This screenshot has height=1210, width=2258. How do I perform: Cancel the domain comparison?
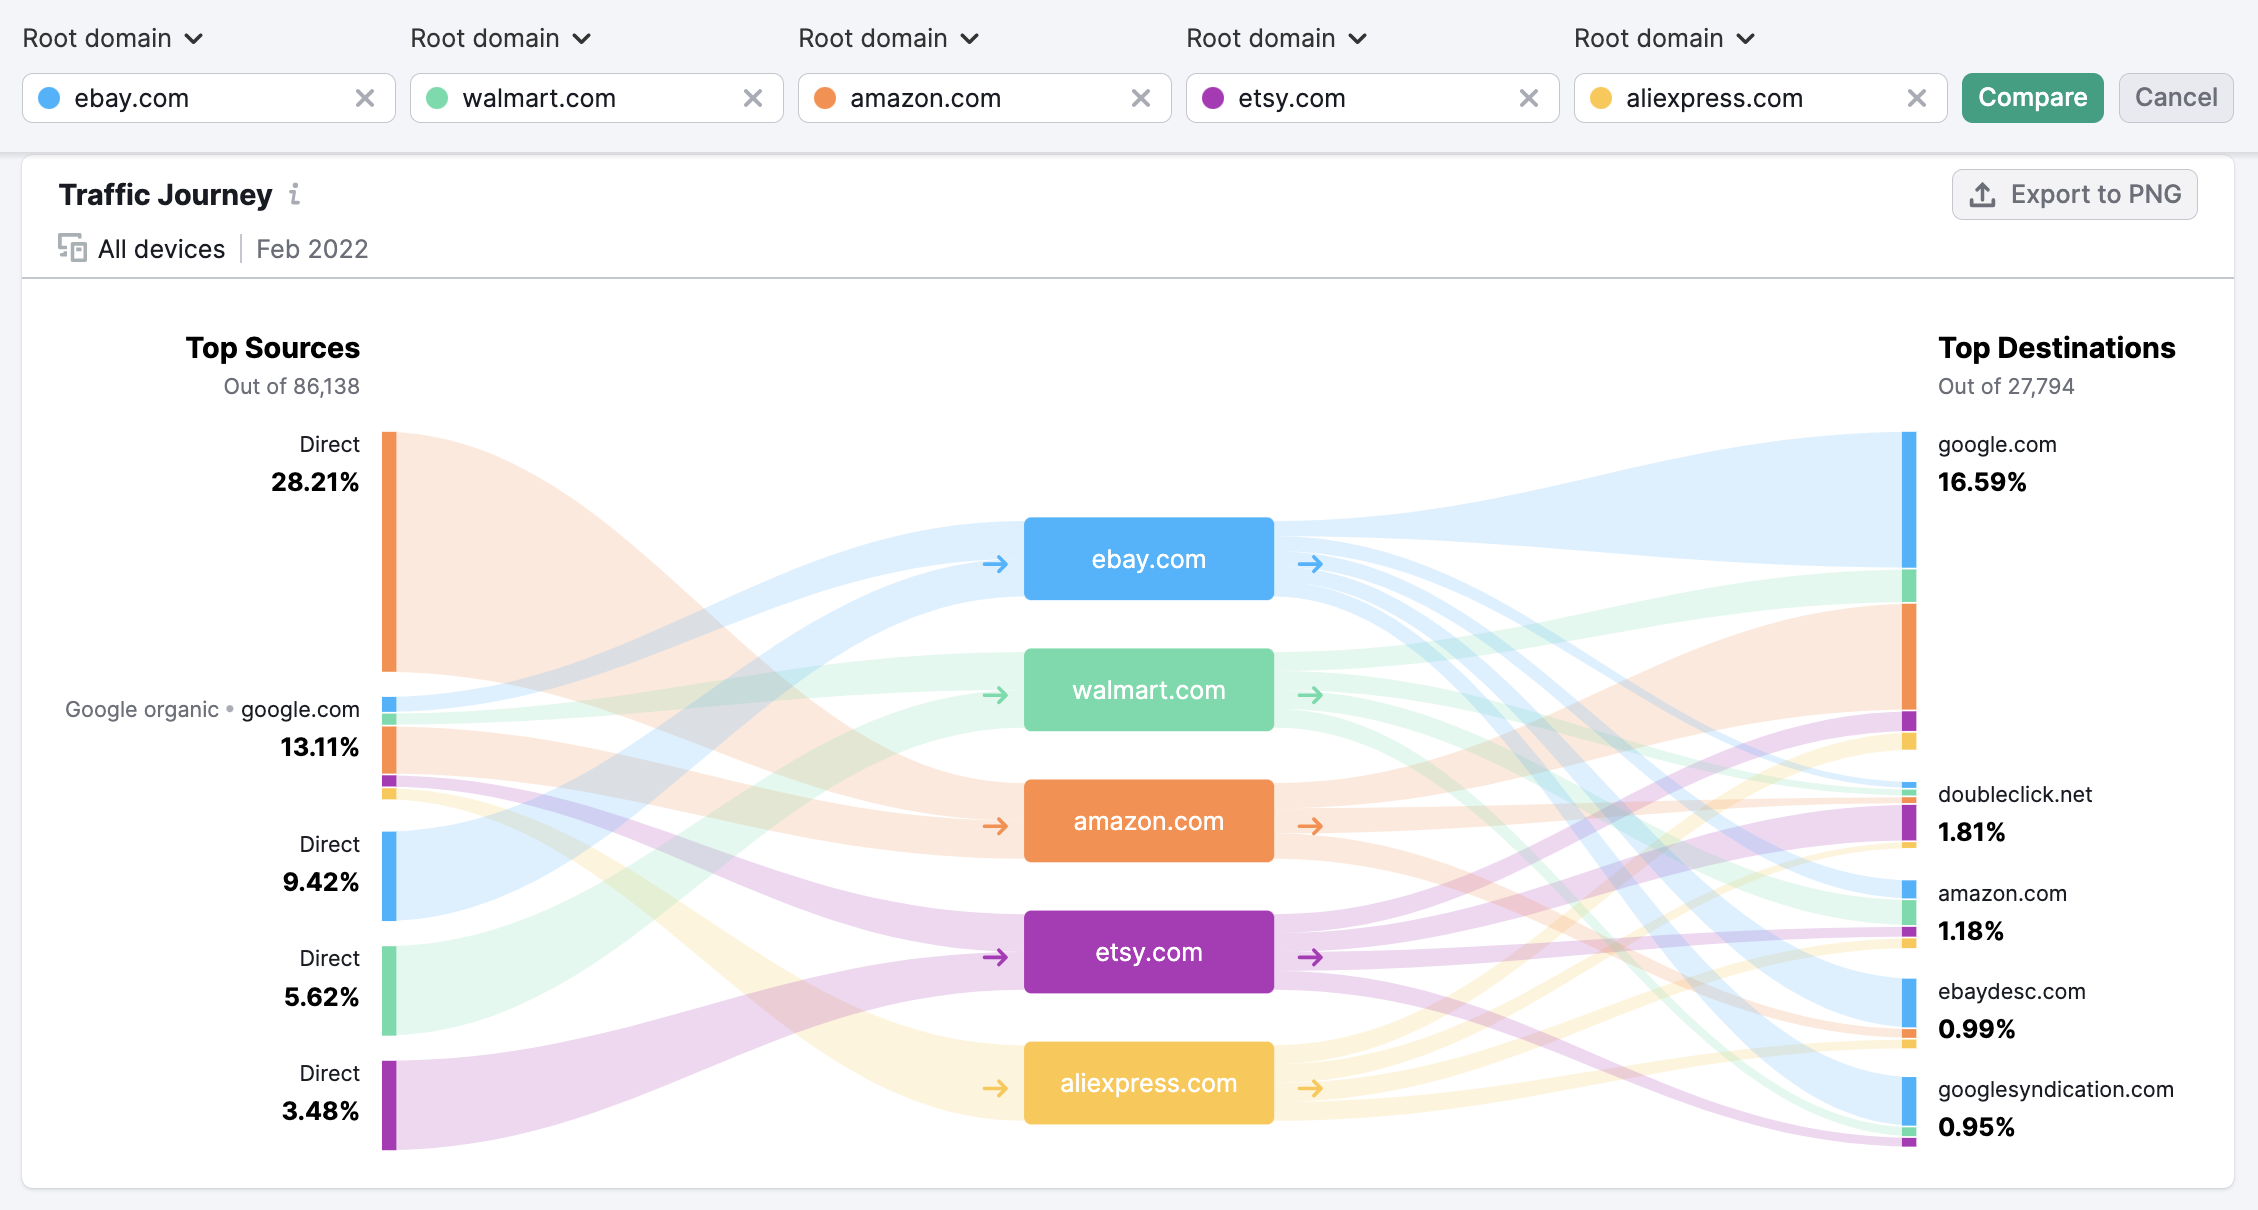[x=2176, y=98]
